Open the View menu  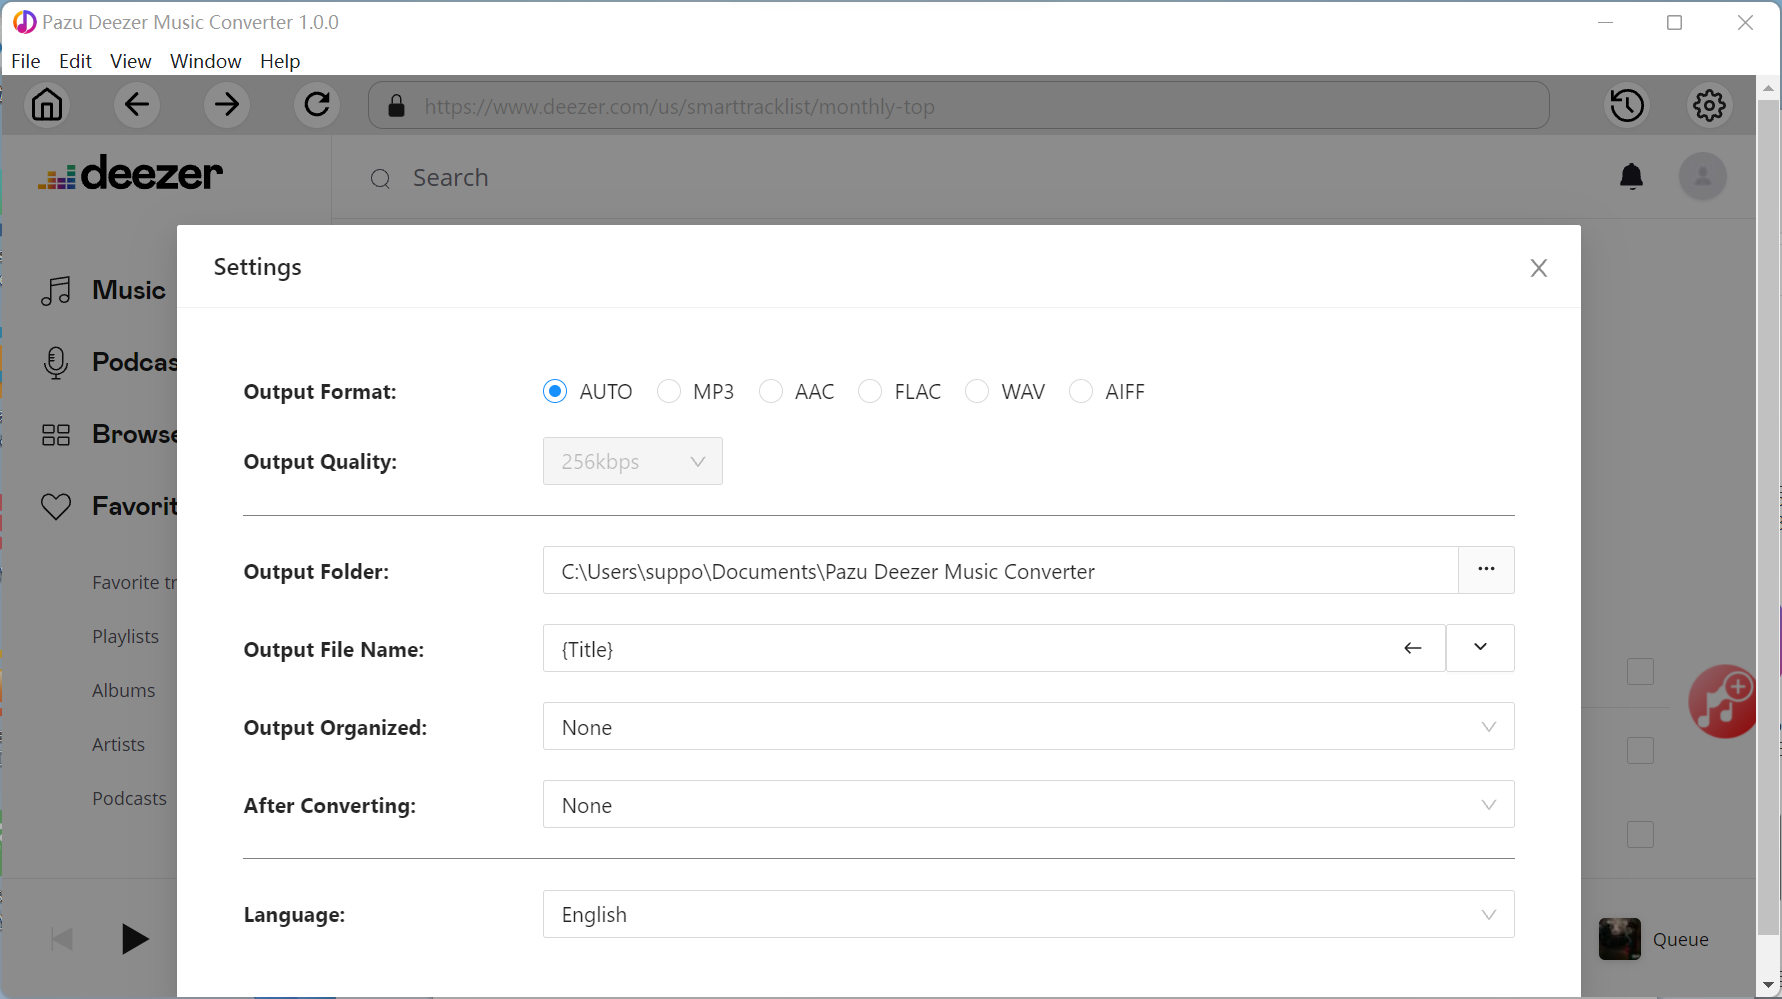pos(131,61)
